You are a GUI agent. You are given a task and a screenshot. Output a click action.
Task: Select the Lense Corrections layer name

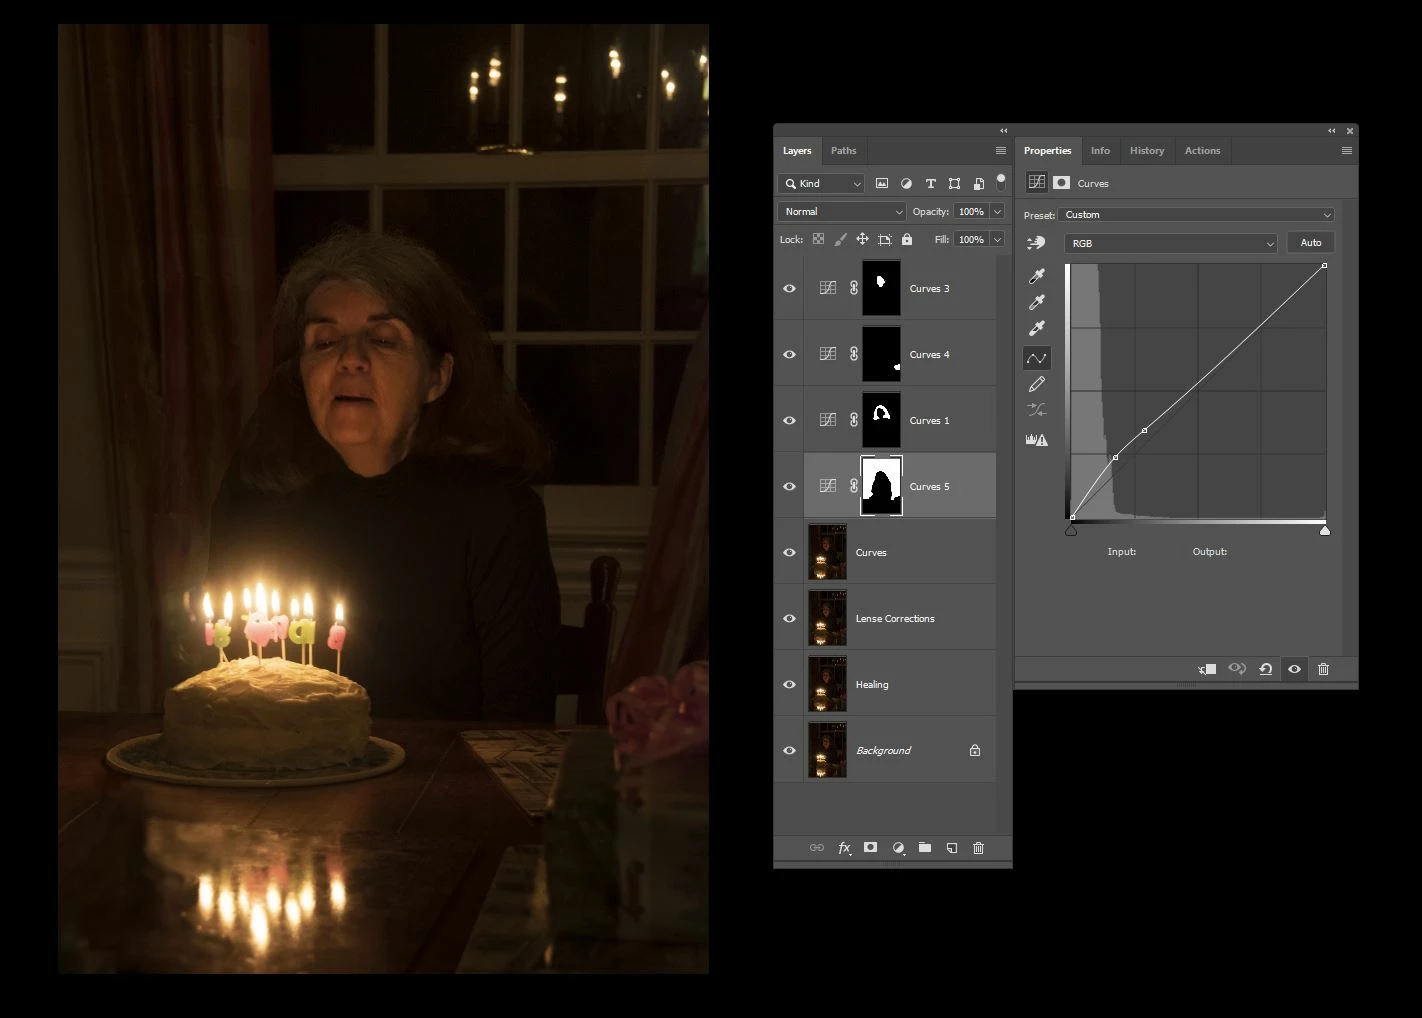pyautogui.click(x=895, y=618)
